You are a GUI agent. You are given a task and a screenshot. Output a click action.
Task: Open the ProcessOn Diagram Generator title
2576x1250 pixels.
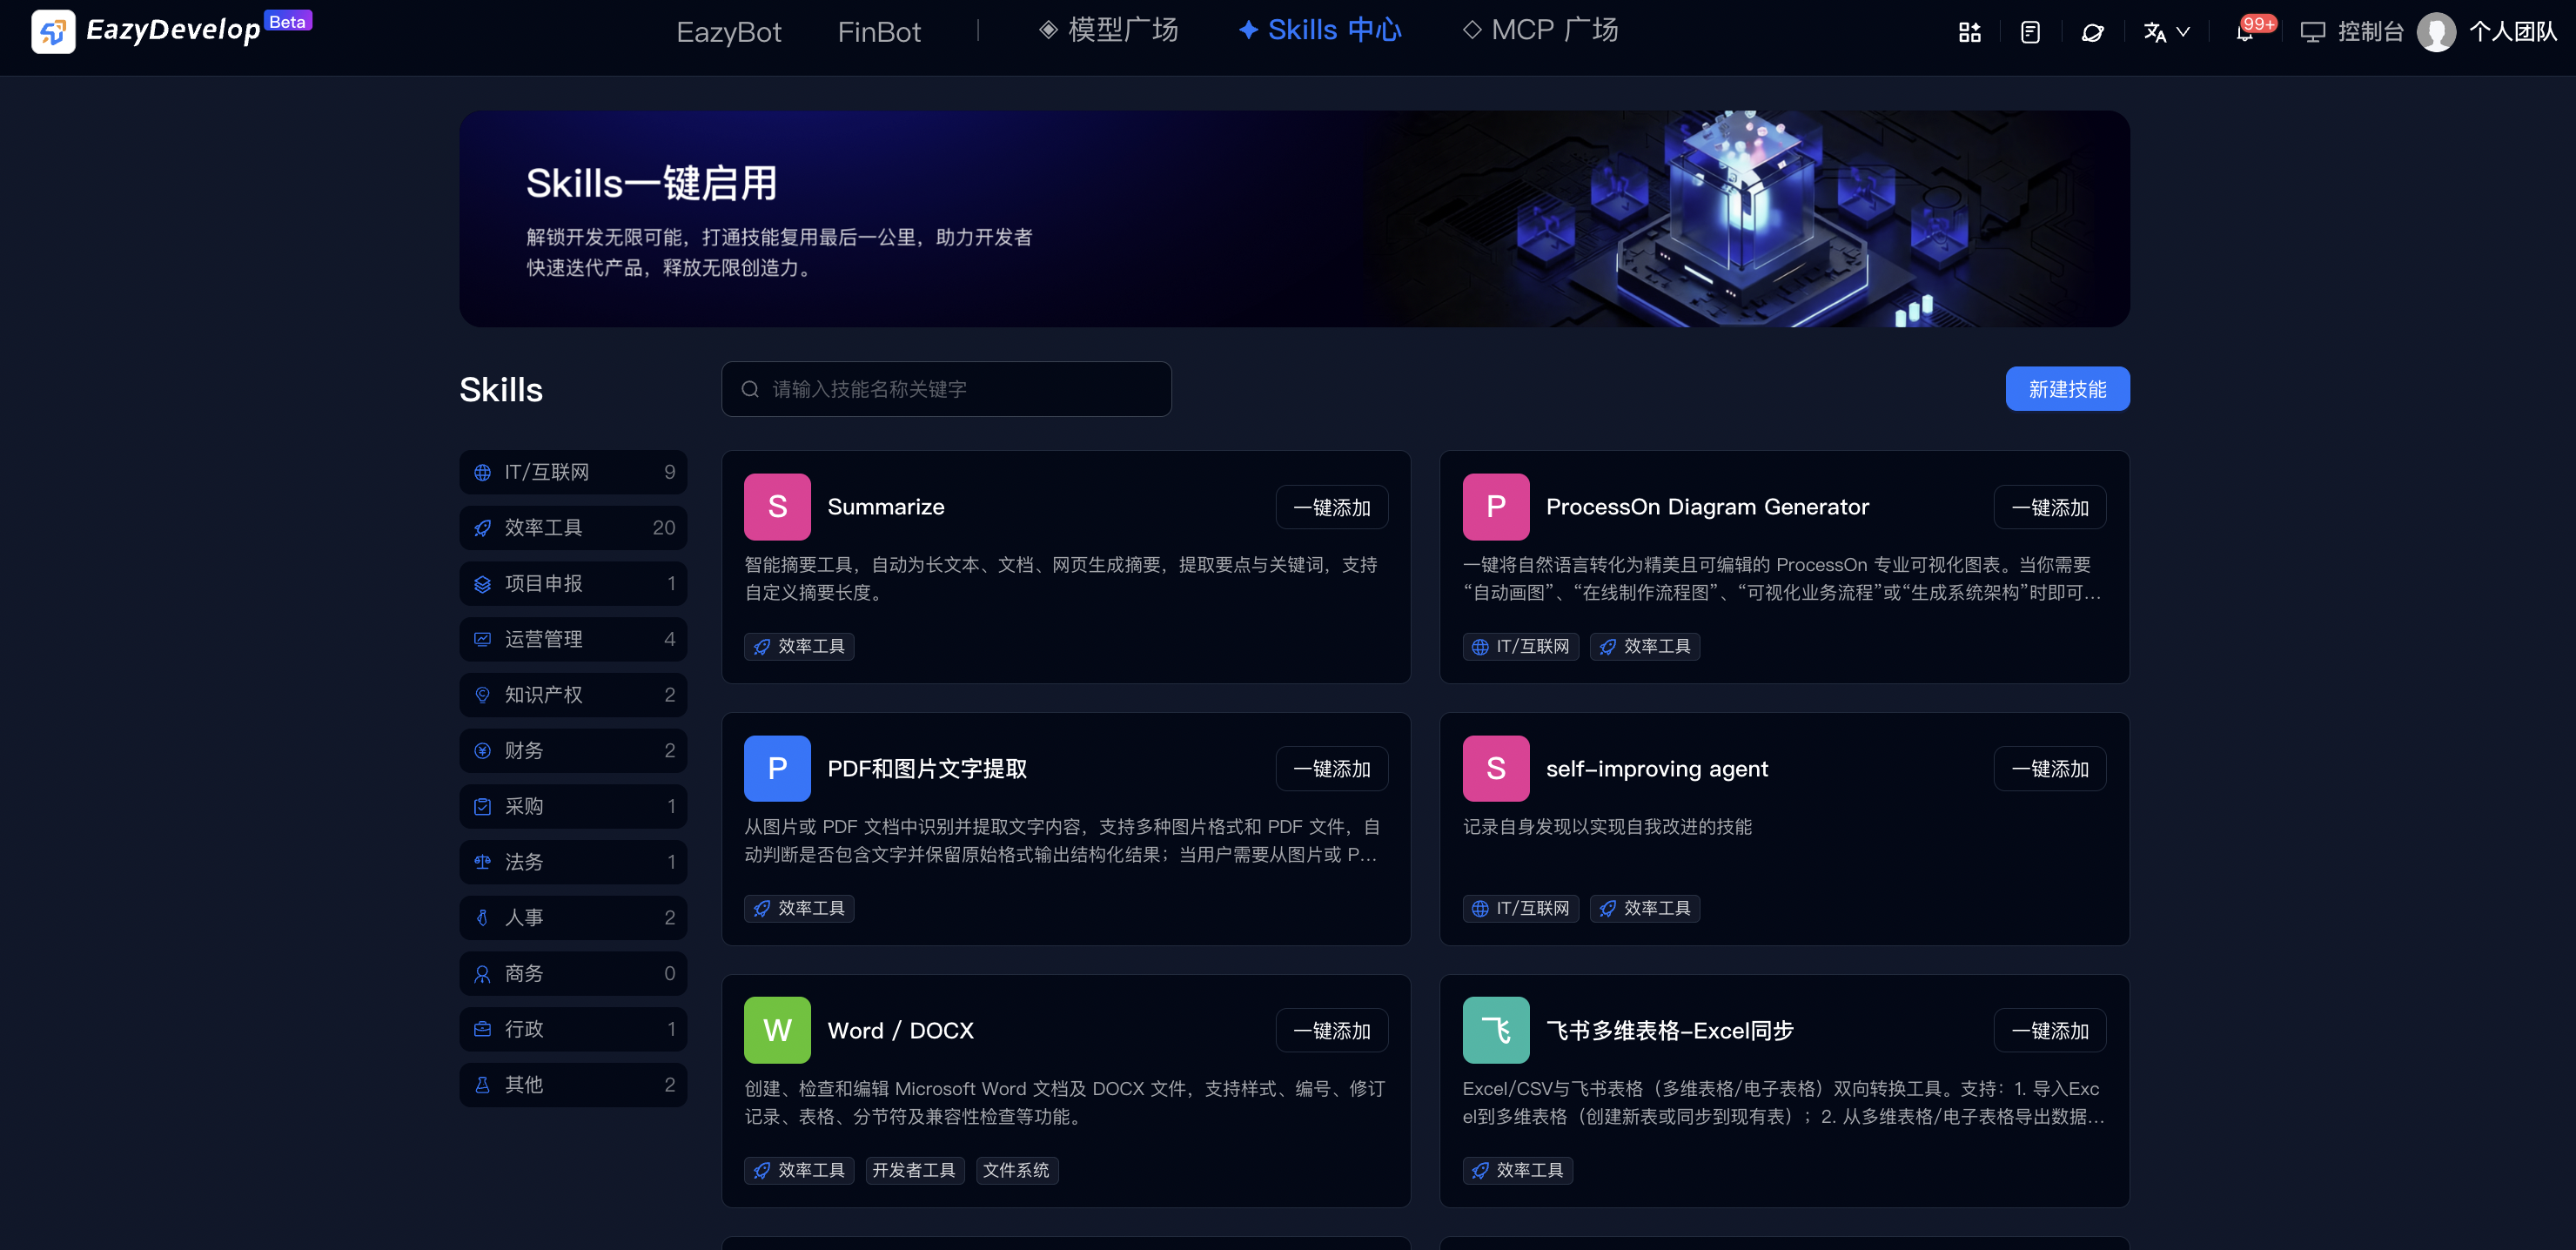[1707, 507]
